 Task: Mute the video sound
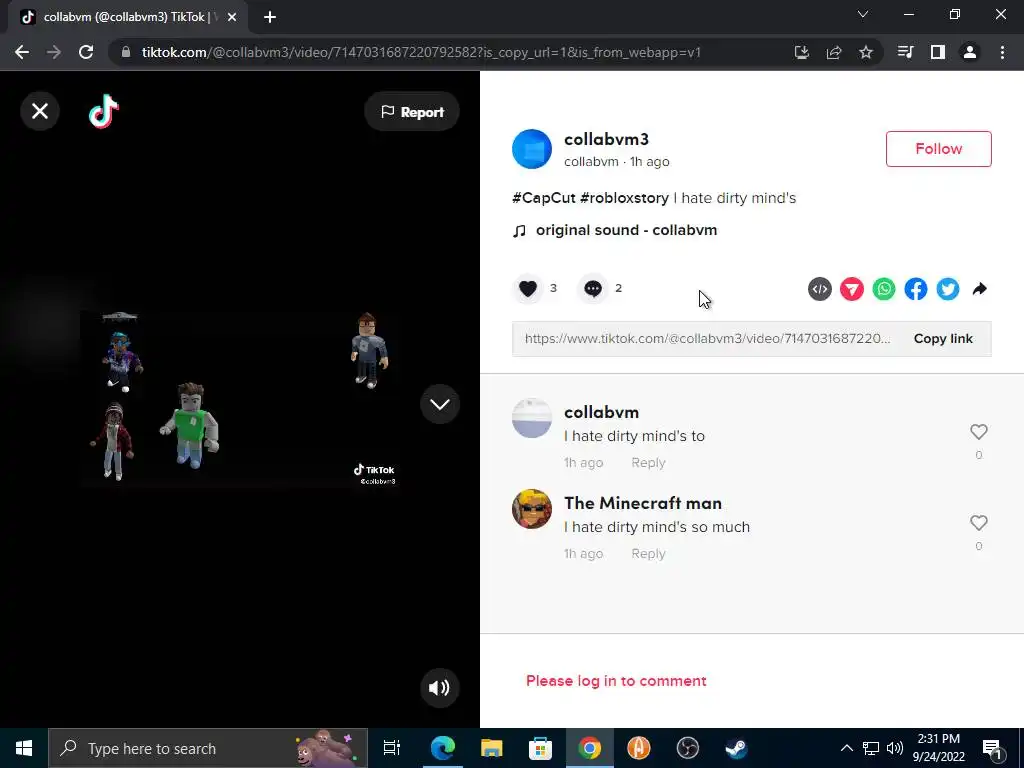tap(440, 687)
